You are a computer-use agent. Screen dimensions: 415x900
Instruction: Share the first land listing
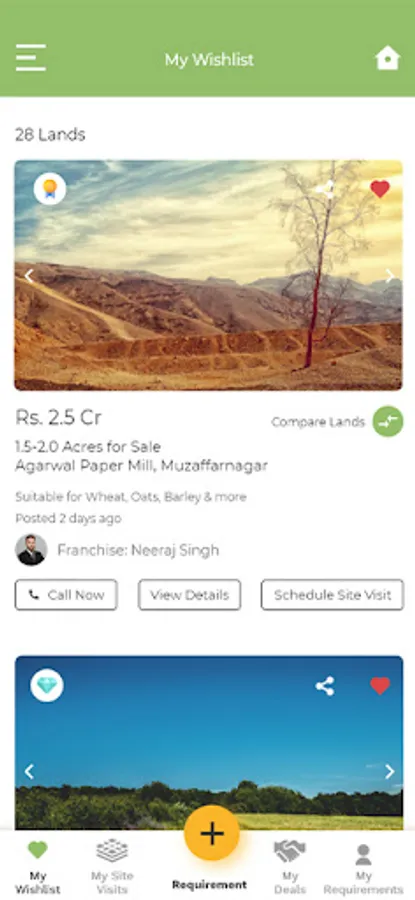coord(325,189)
